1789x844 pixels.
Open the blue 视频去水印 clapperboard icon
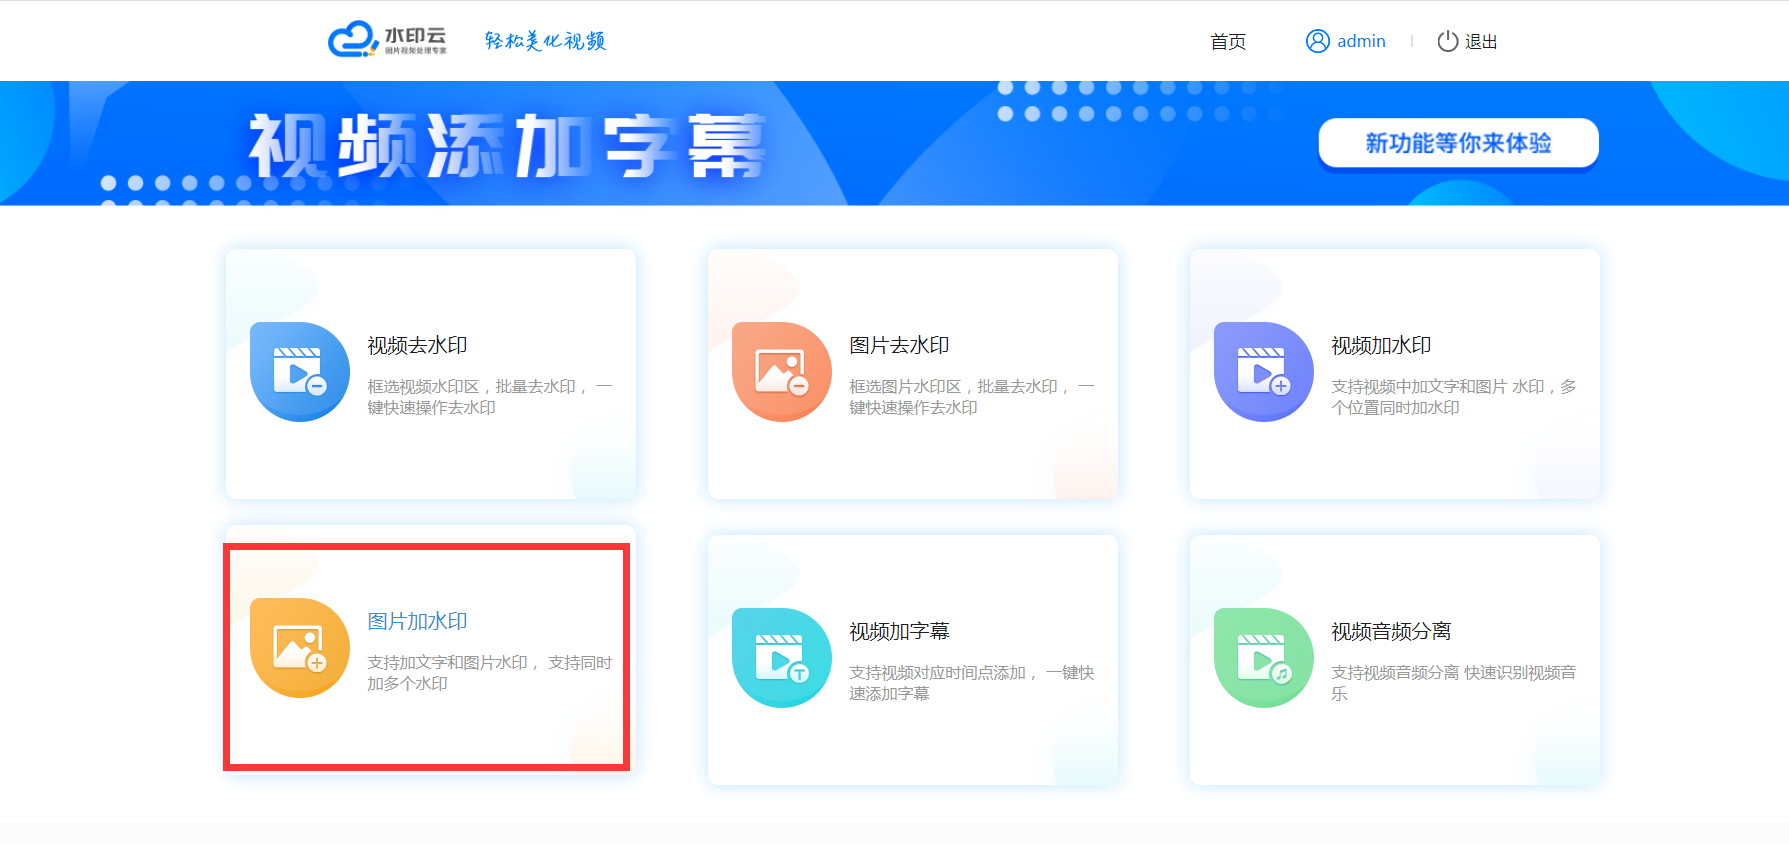[x=299, y=372]
